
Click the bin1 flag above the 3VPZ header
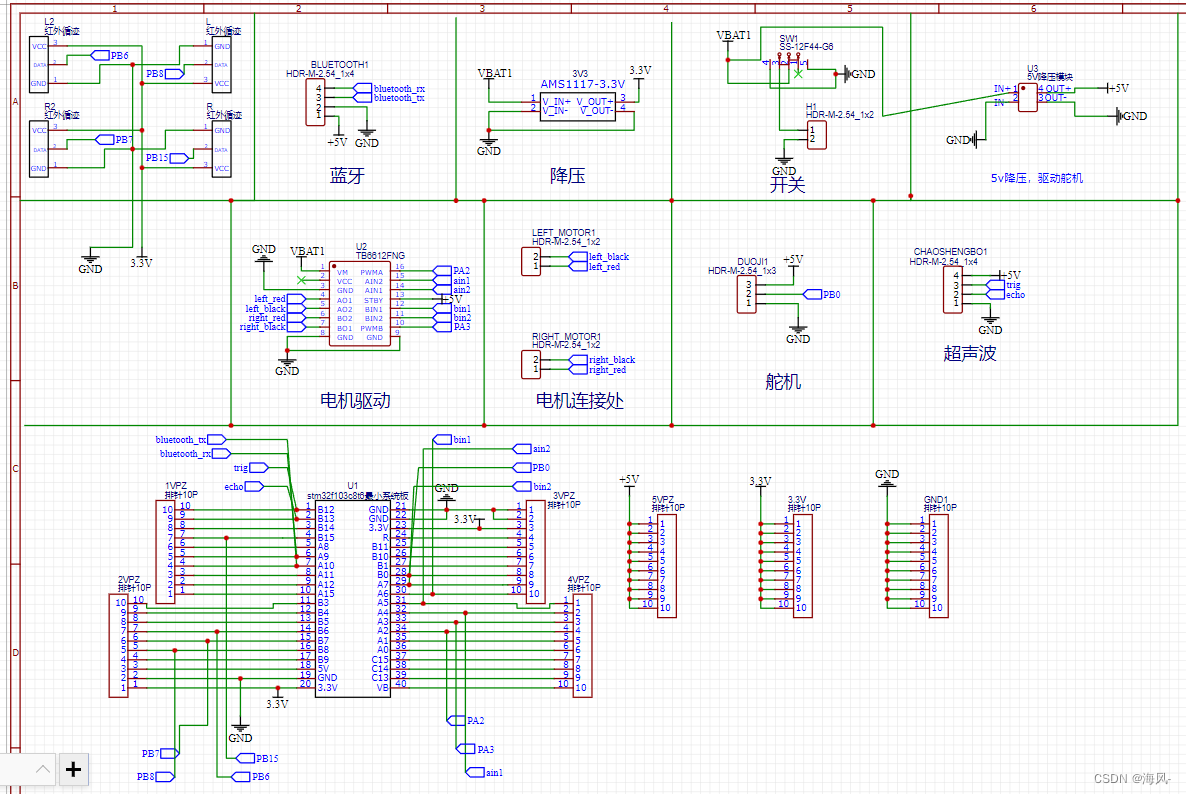pyautogui.click(x=452, y=439)
